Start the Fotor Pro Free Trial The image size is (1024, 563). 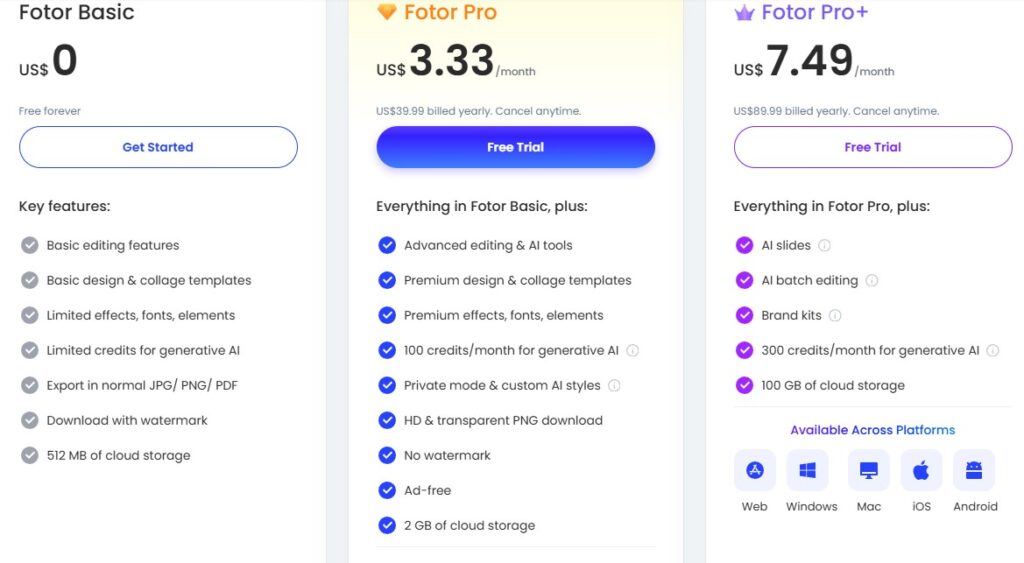515,147
